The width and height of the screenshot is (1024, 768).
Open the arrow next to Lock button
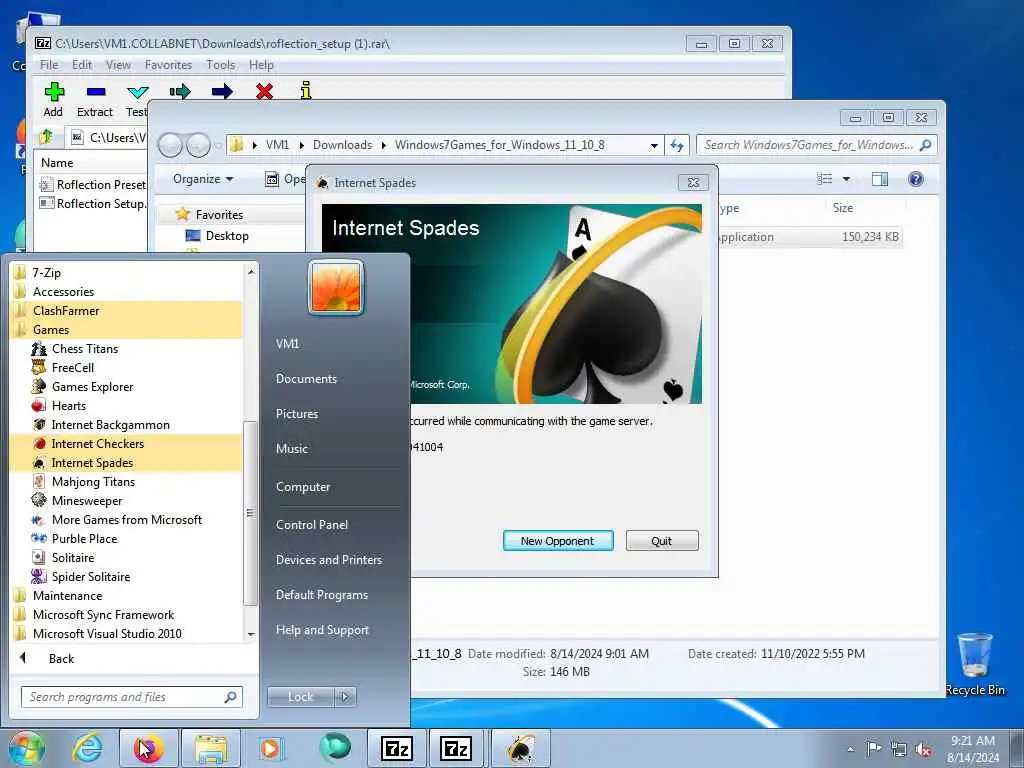pos(345,697)
